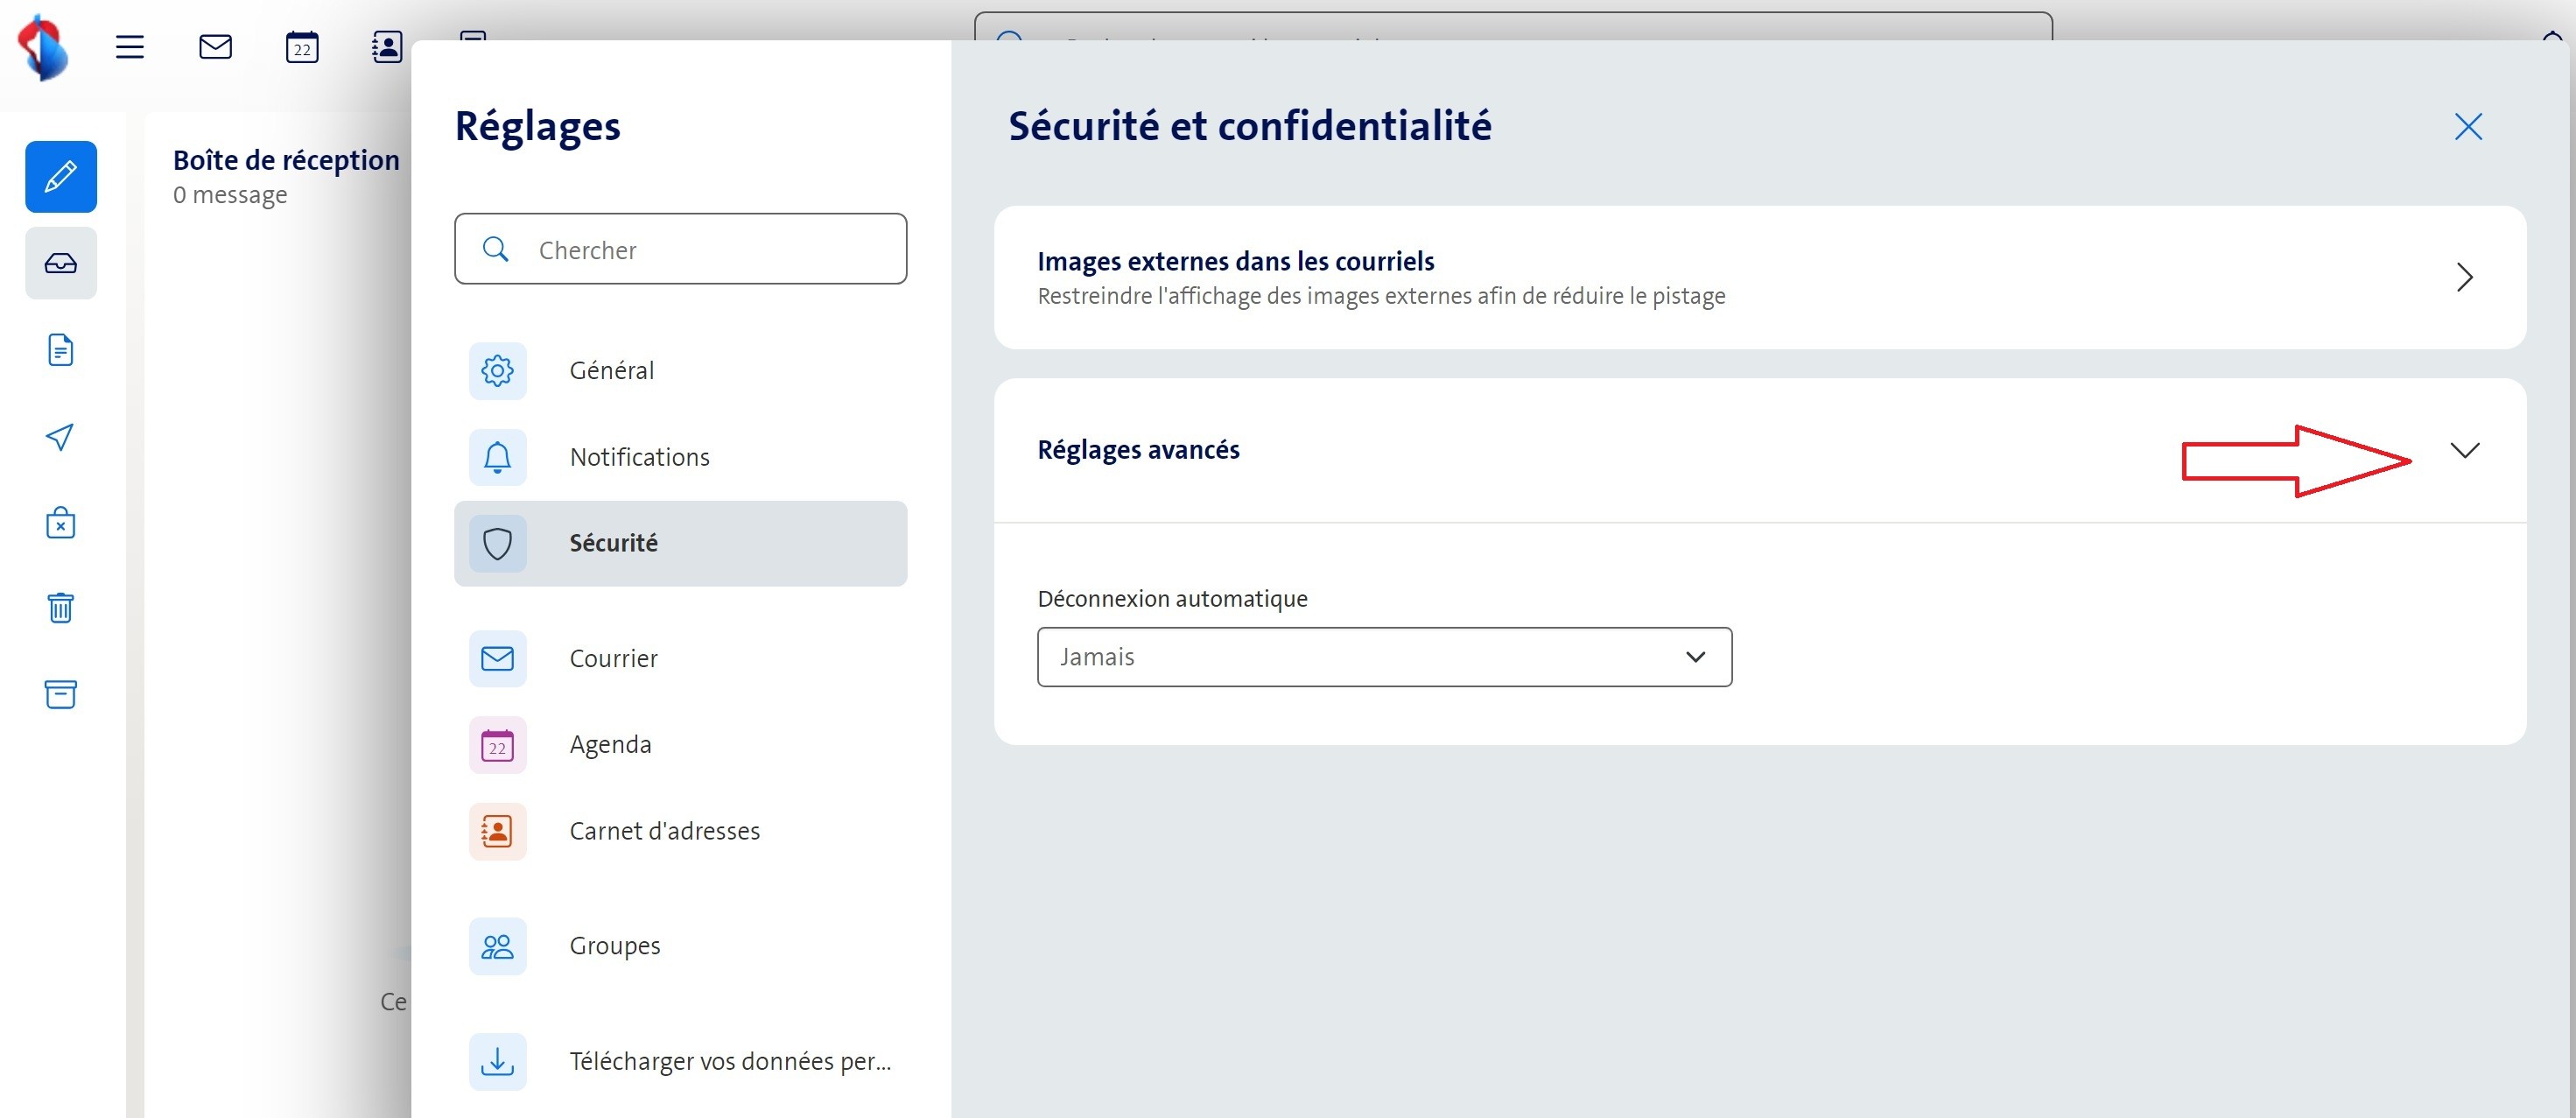The width and height of the screenshot is (2576, 1118).
Task: Open the calendar icon in top bar
Action: click(x=302, y=47)
